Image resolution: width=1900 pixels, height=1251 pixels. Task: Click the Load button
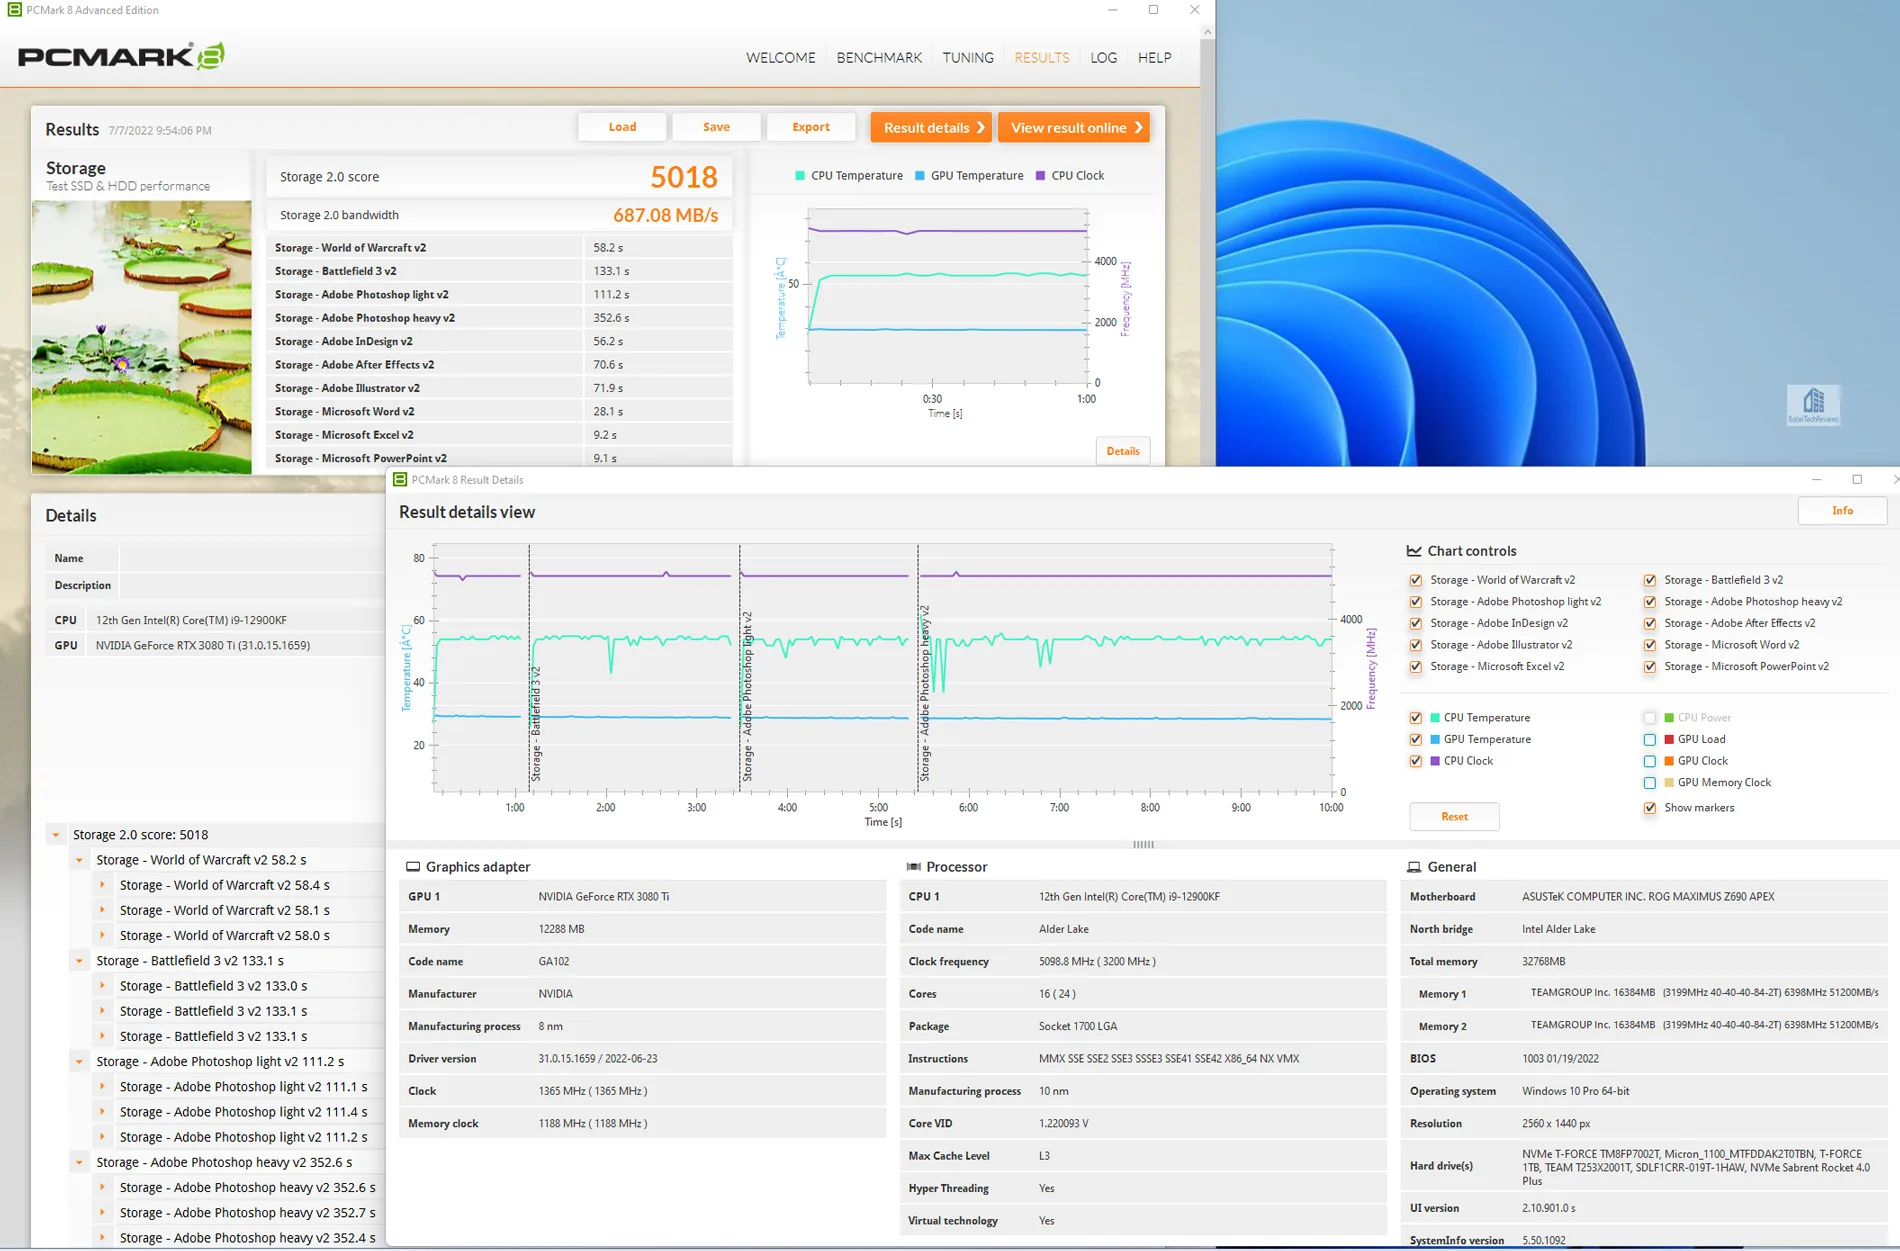click(622, 127)
